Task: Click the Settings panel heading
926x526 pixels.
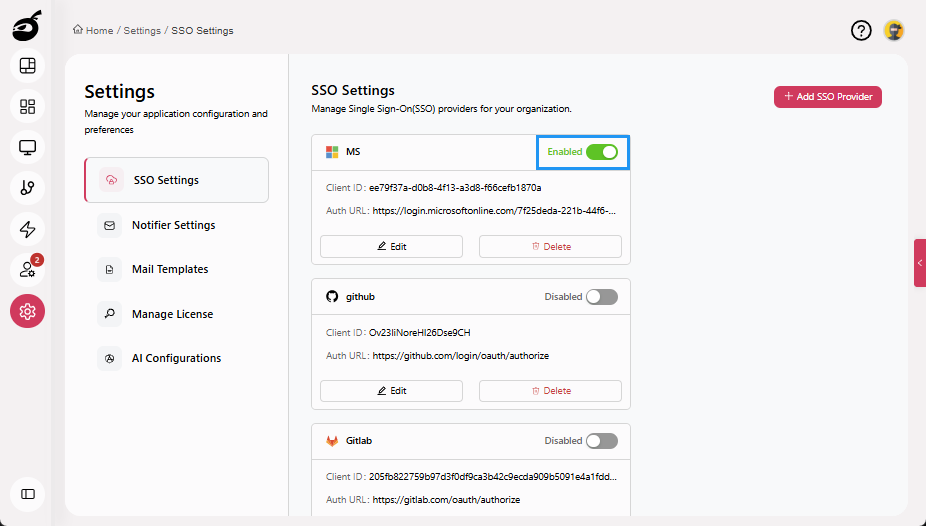Action: (119, 92)
